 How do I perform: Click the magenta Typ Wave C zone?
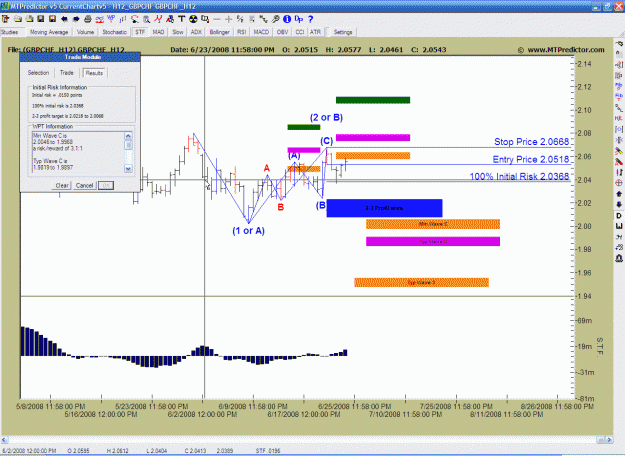[x=433, y=241]
